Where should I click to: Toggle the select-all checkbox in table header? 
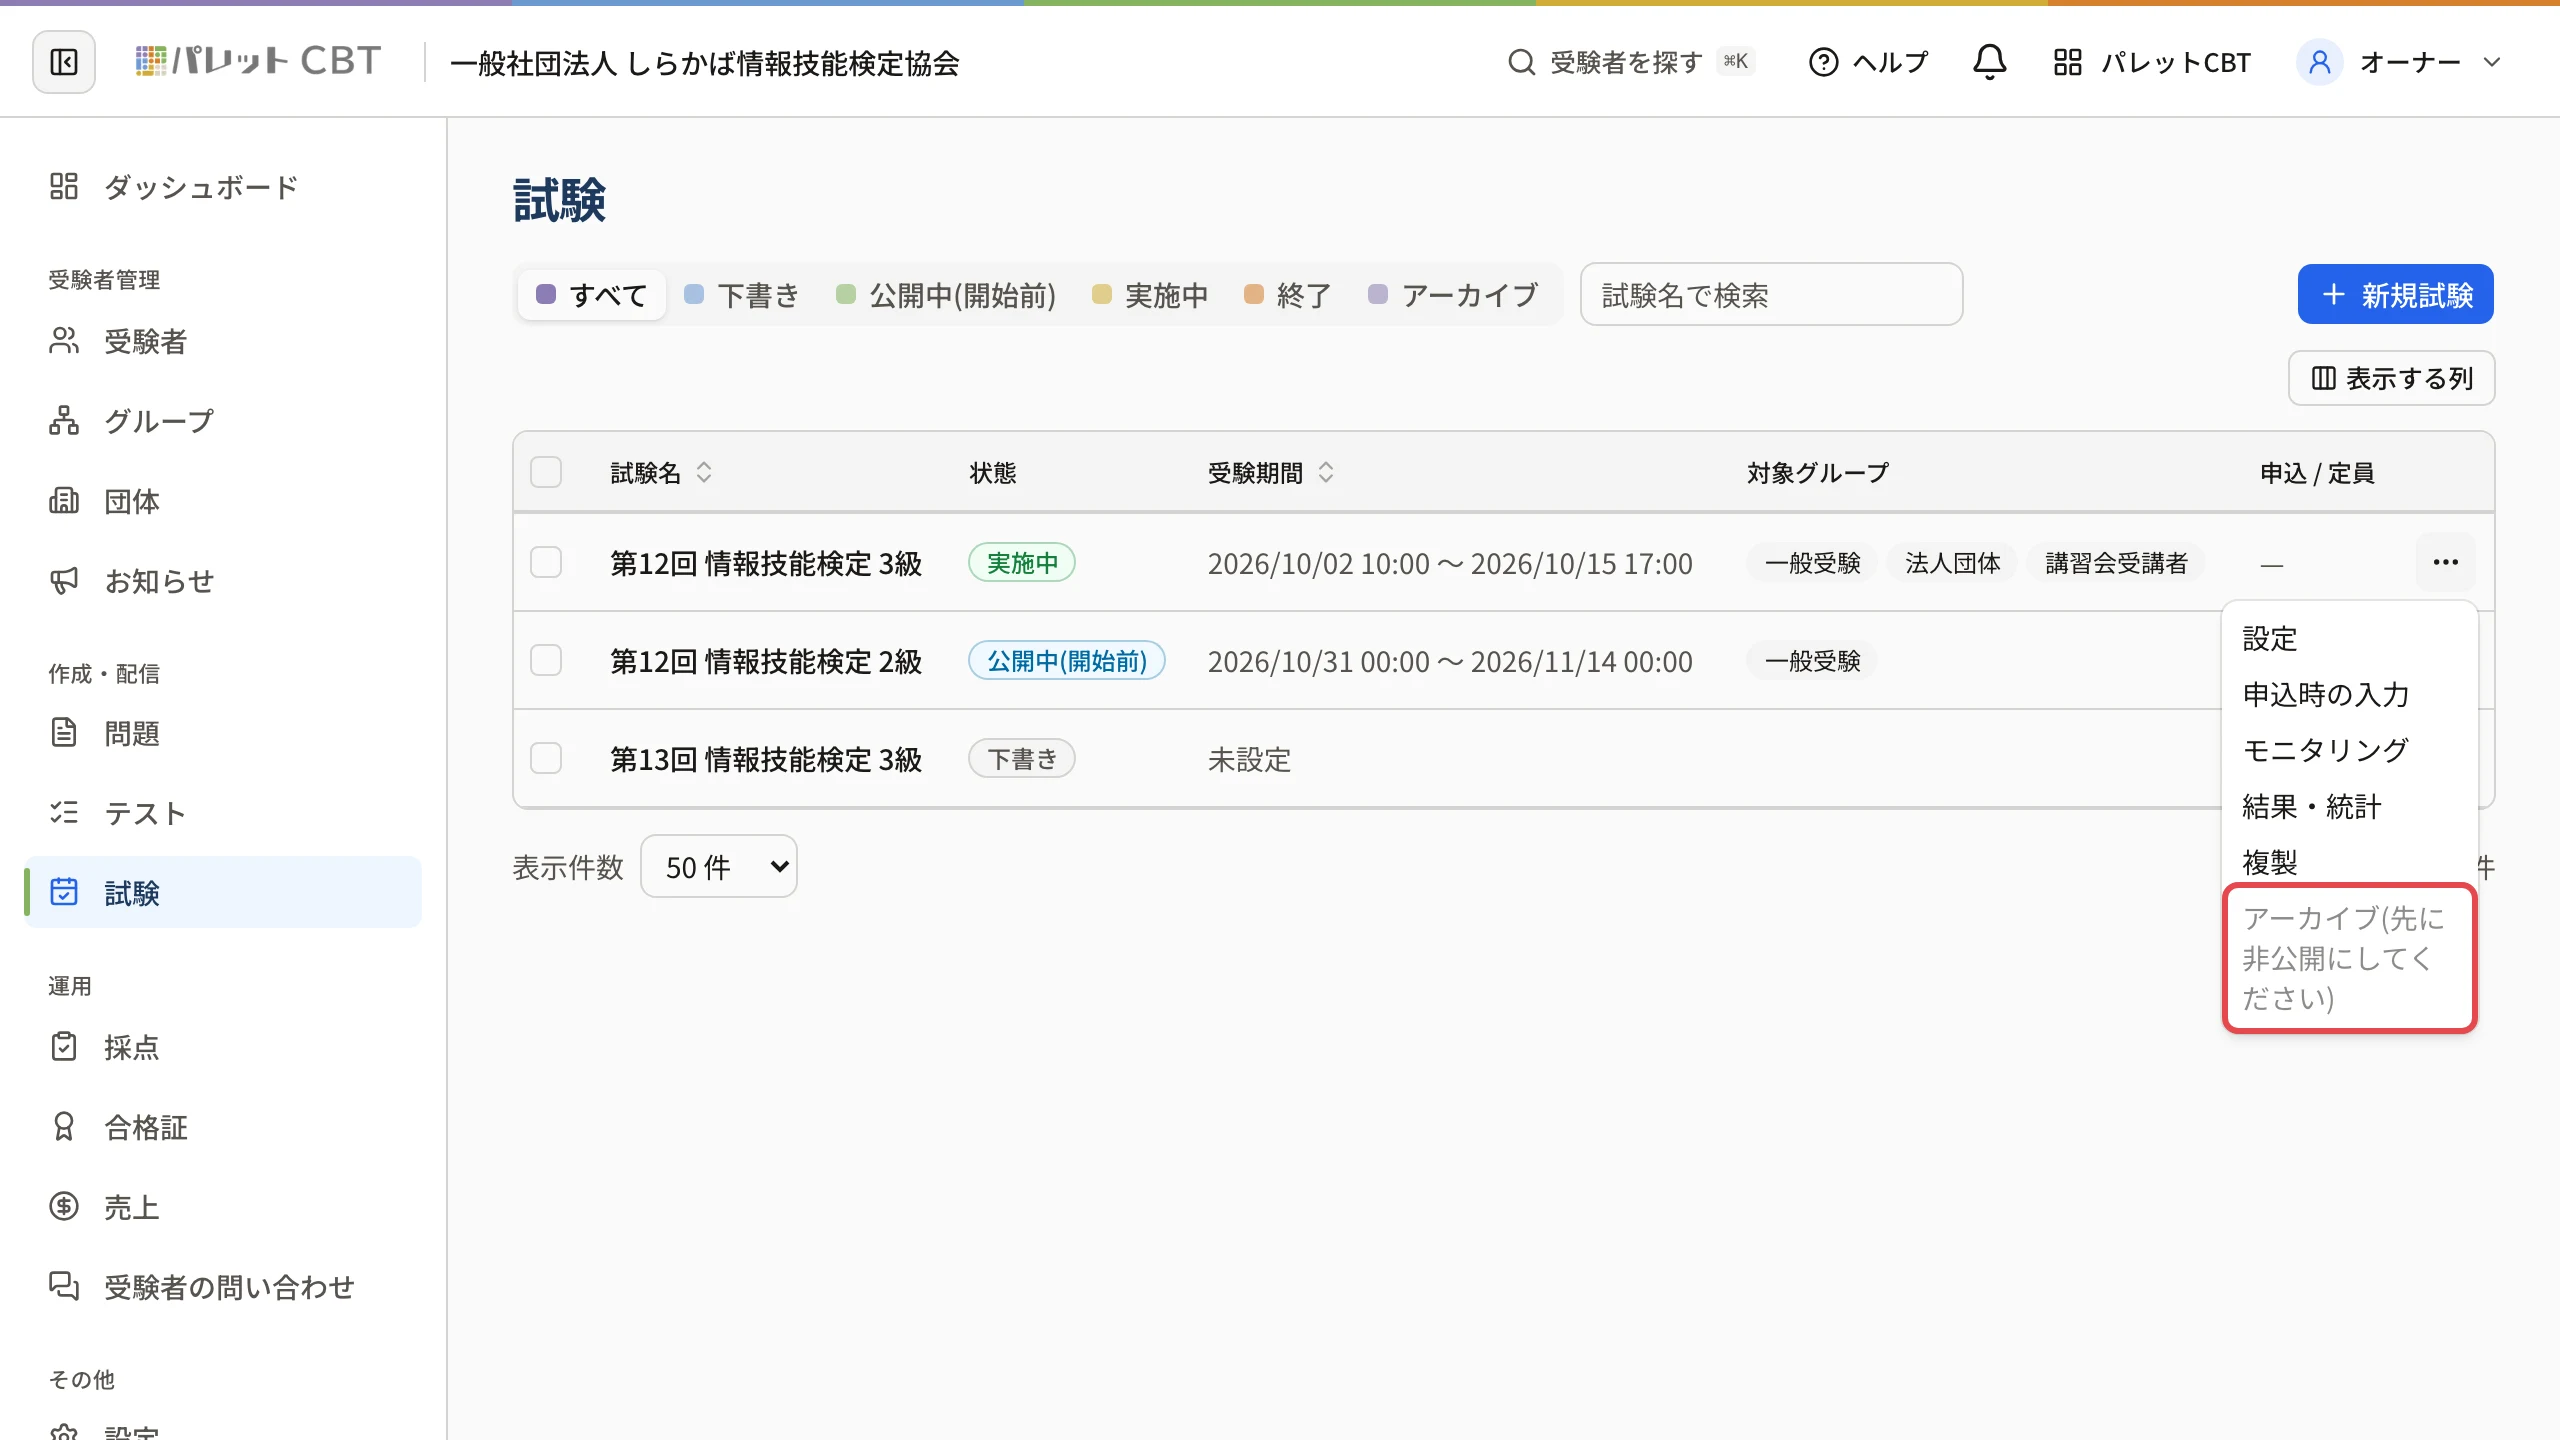click(546, 472)
